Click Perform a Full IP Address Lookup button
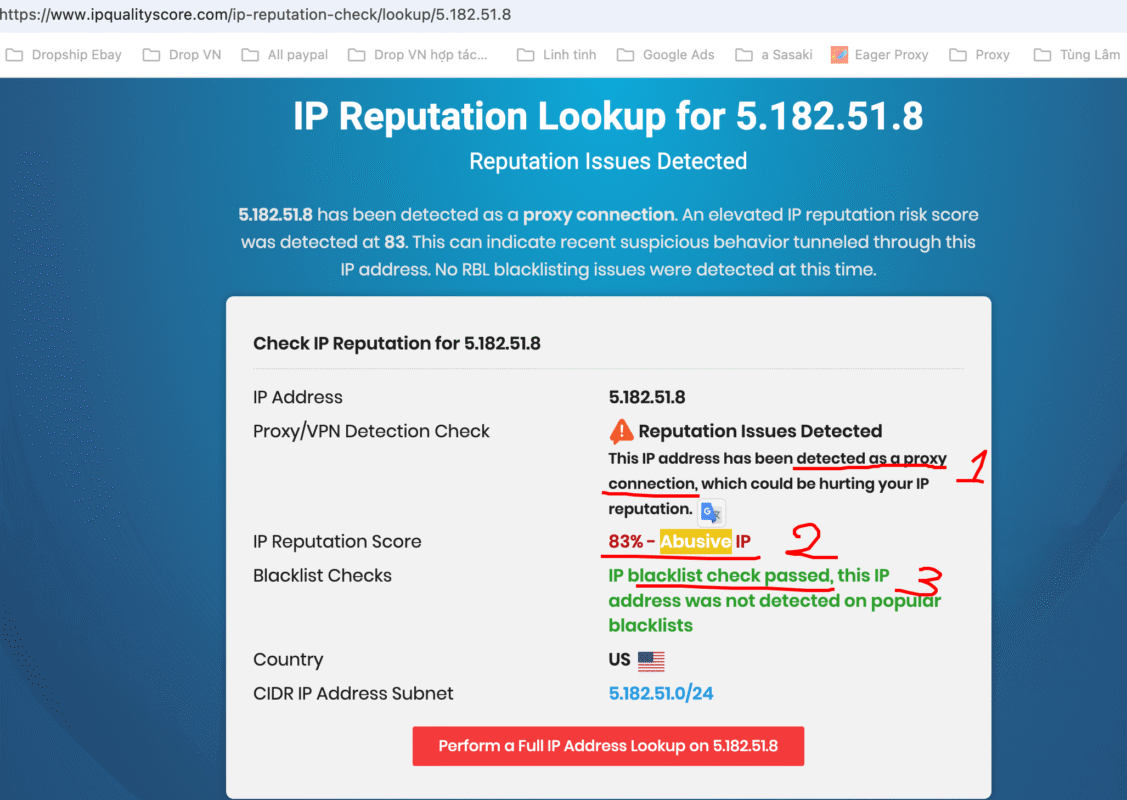 point(608,746)
